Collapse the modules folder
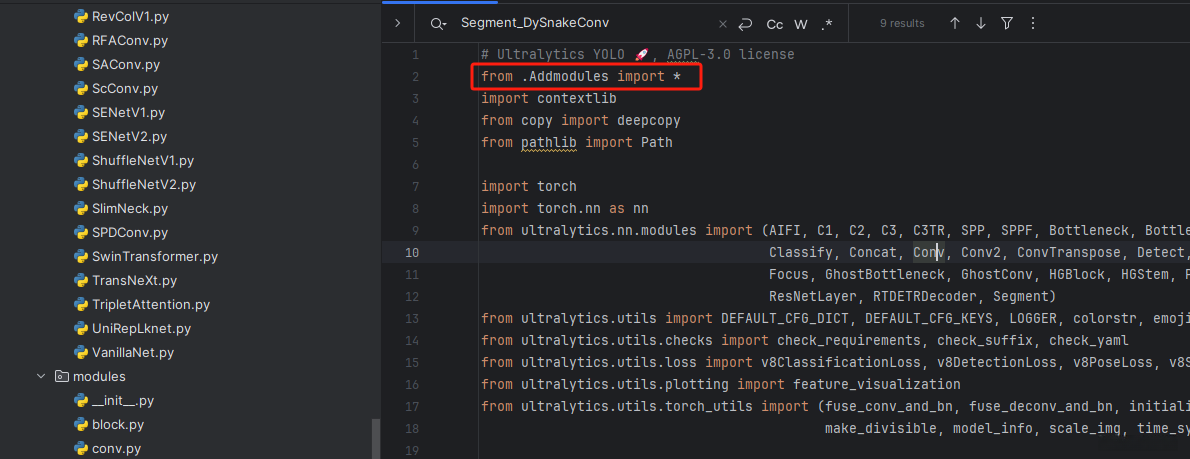 coord(41,377)
